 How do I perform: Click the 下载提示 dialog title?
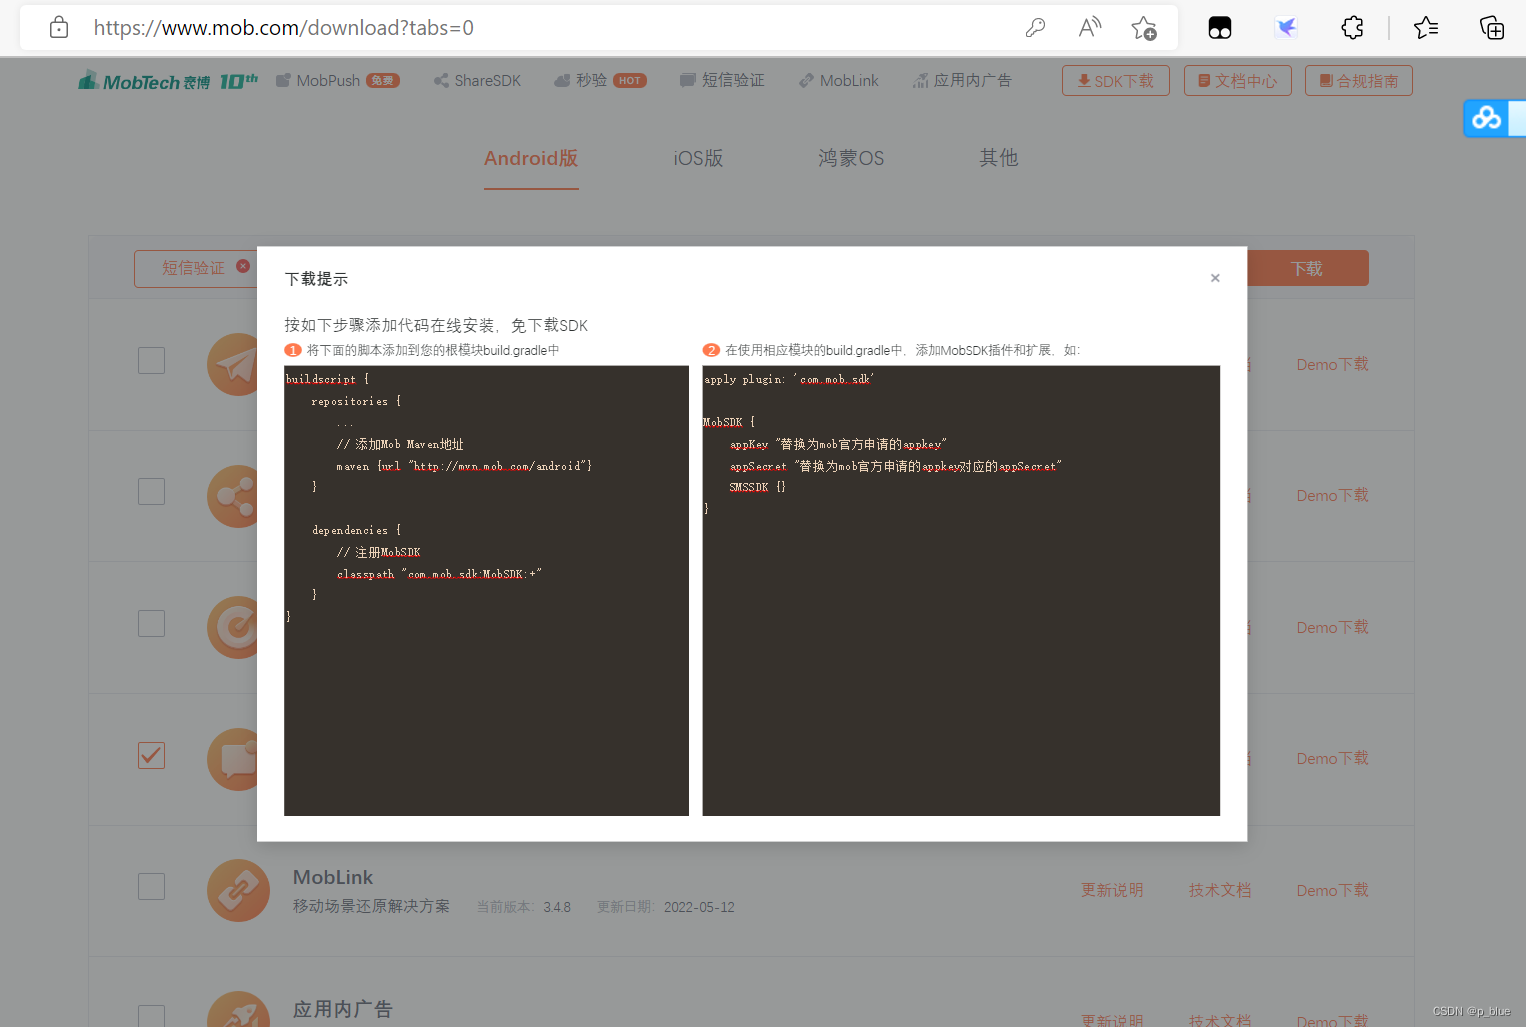click(x=317, y=279)
